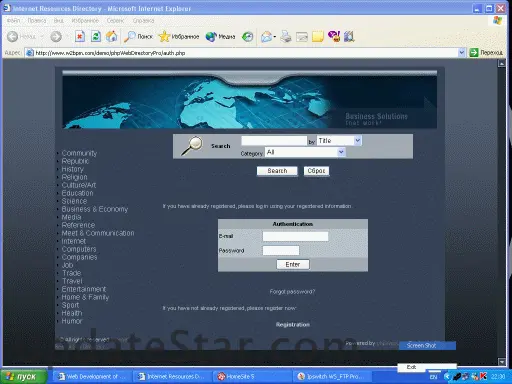
Task: Open the View menu
Action: 59,21
